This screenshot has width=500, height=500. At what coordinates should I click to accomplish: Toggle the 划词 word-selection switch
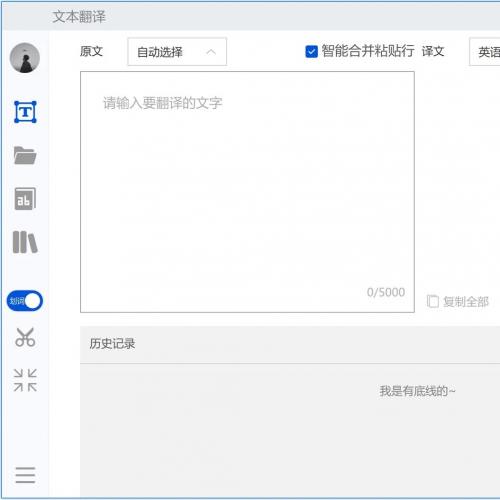(25, 301)
